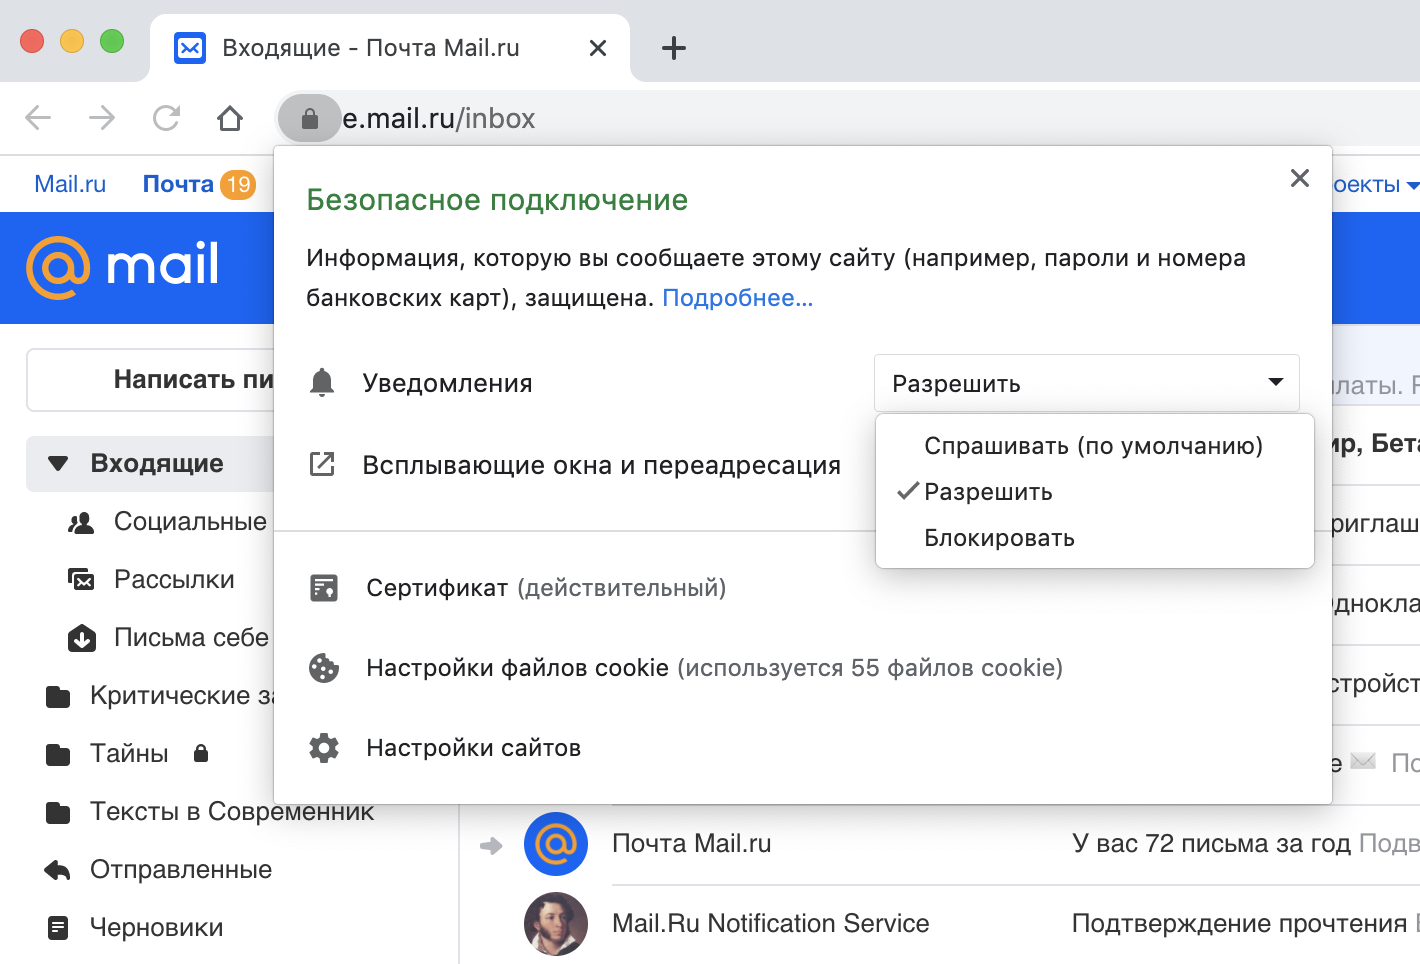Image resolution: width=1420 pixels, height=964 pixels.
Task: Click the certificate icon
Action: tap(324, 588)
